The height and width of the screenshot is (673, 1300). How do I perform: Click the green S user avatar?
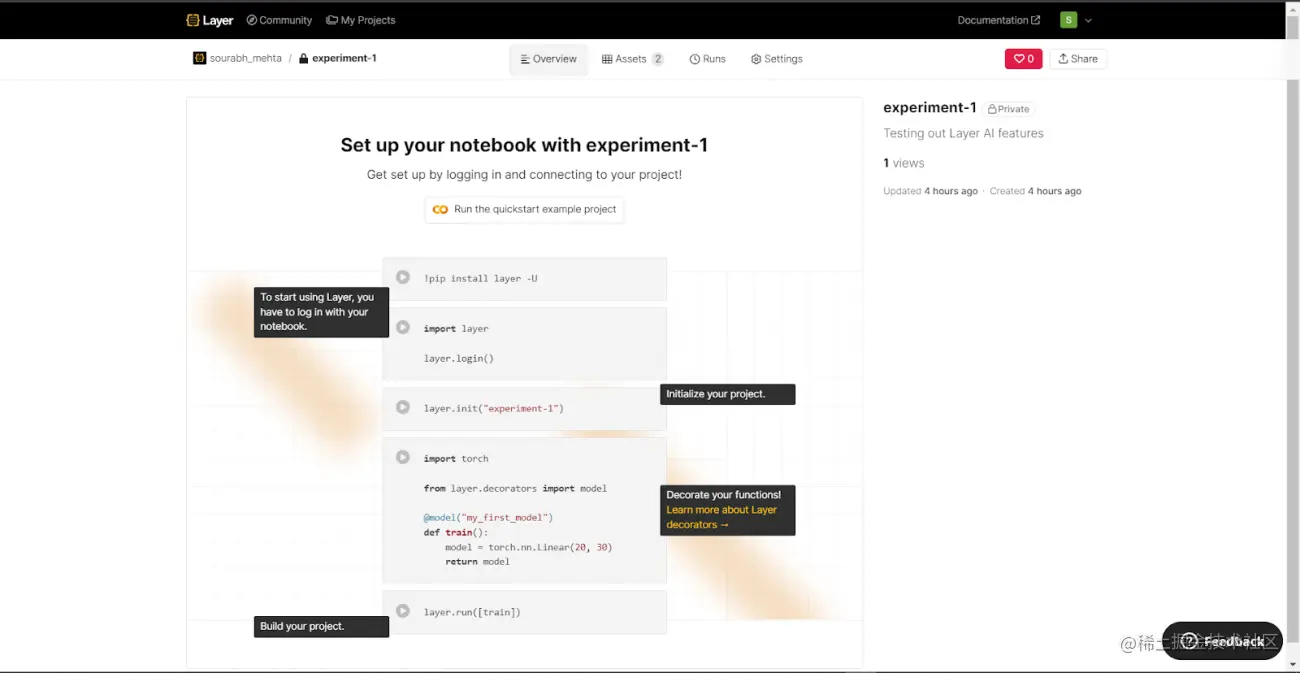pyautogui.click(x=1069, y=20)
